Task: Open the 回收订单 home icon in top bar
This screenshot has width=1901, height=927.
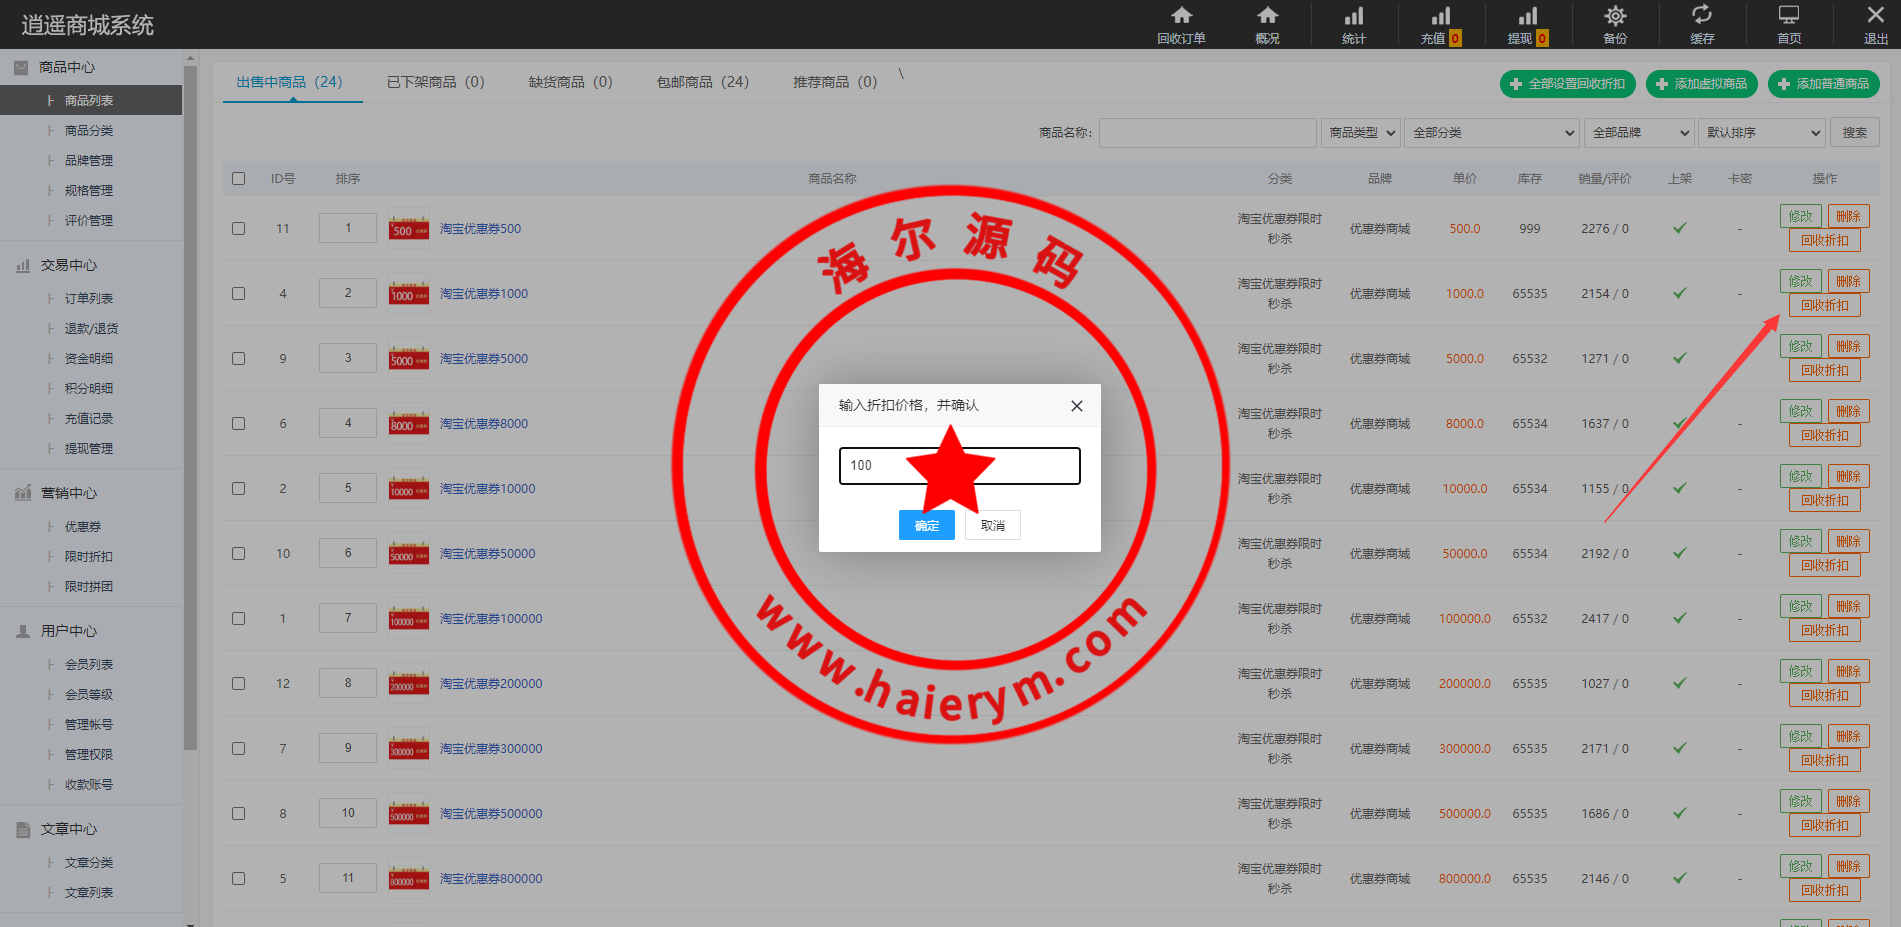Action: [1181, 16]
